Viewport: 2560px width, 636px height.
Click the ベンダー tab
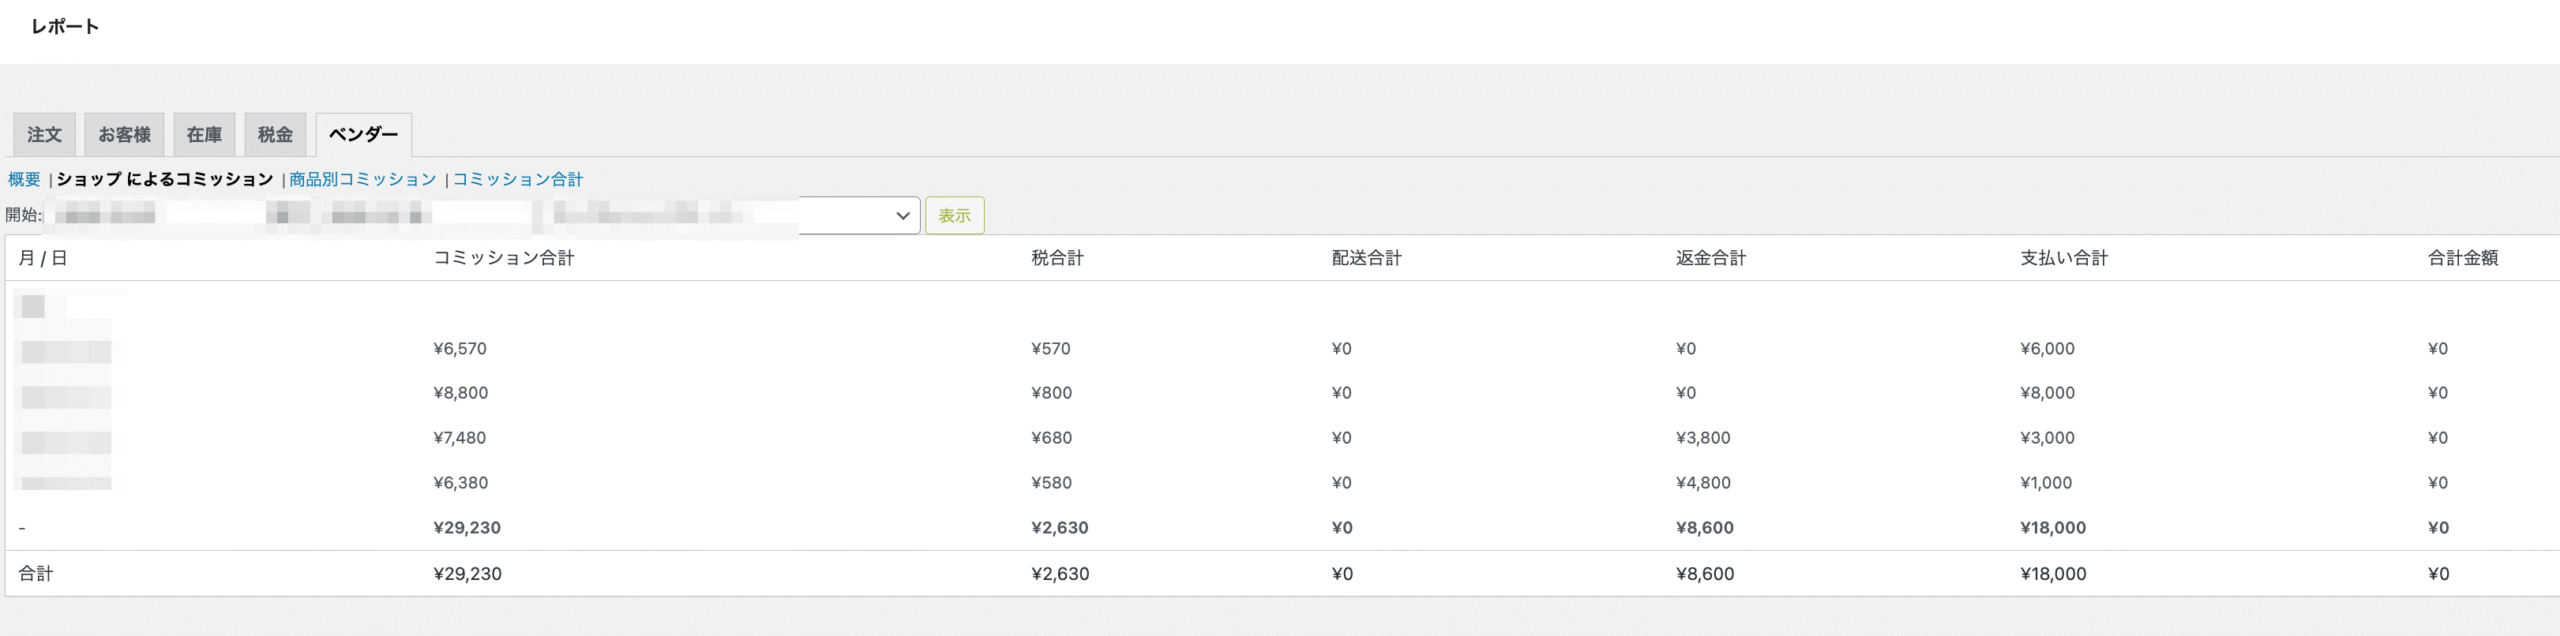click(363, 135)
